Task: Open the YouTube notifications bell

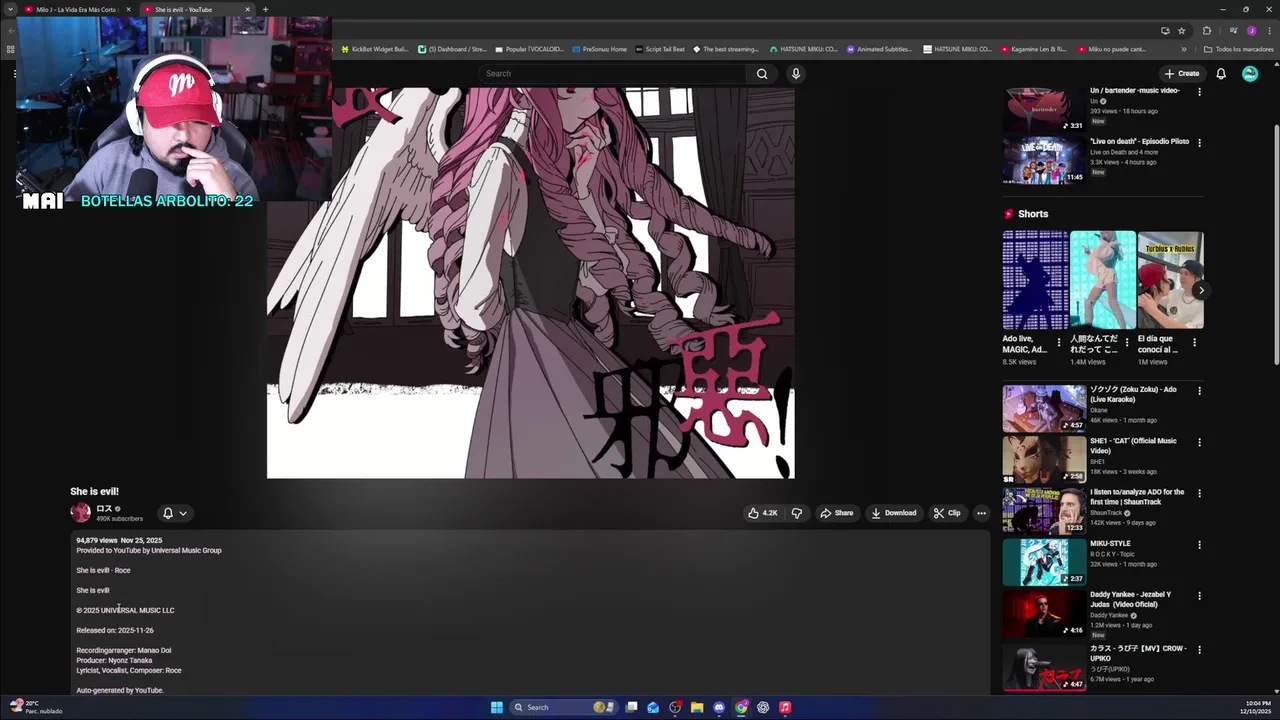Action: click(1221, 73)
